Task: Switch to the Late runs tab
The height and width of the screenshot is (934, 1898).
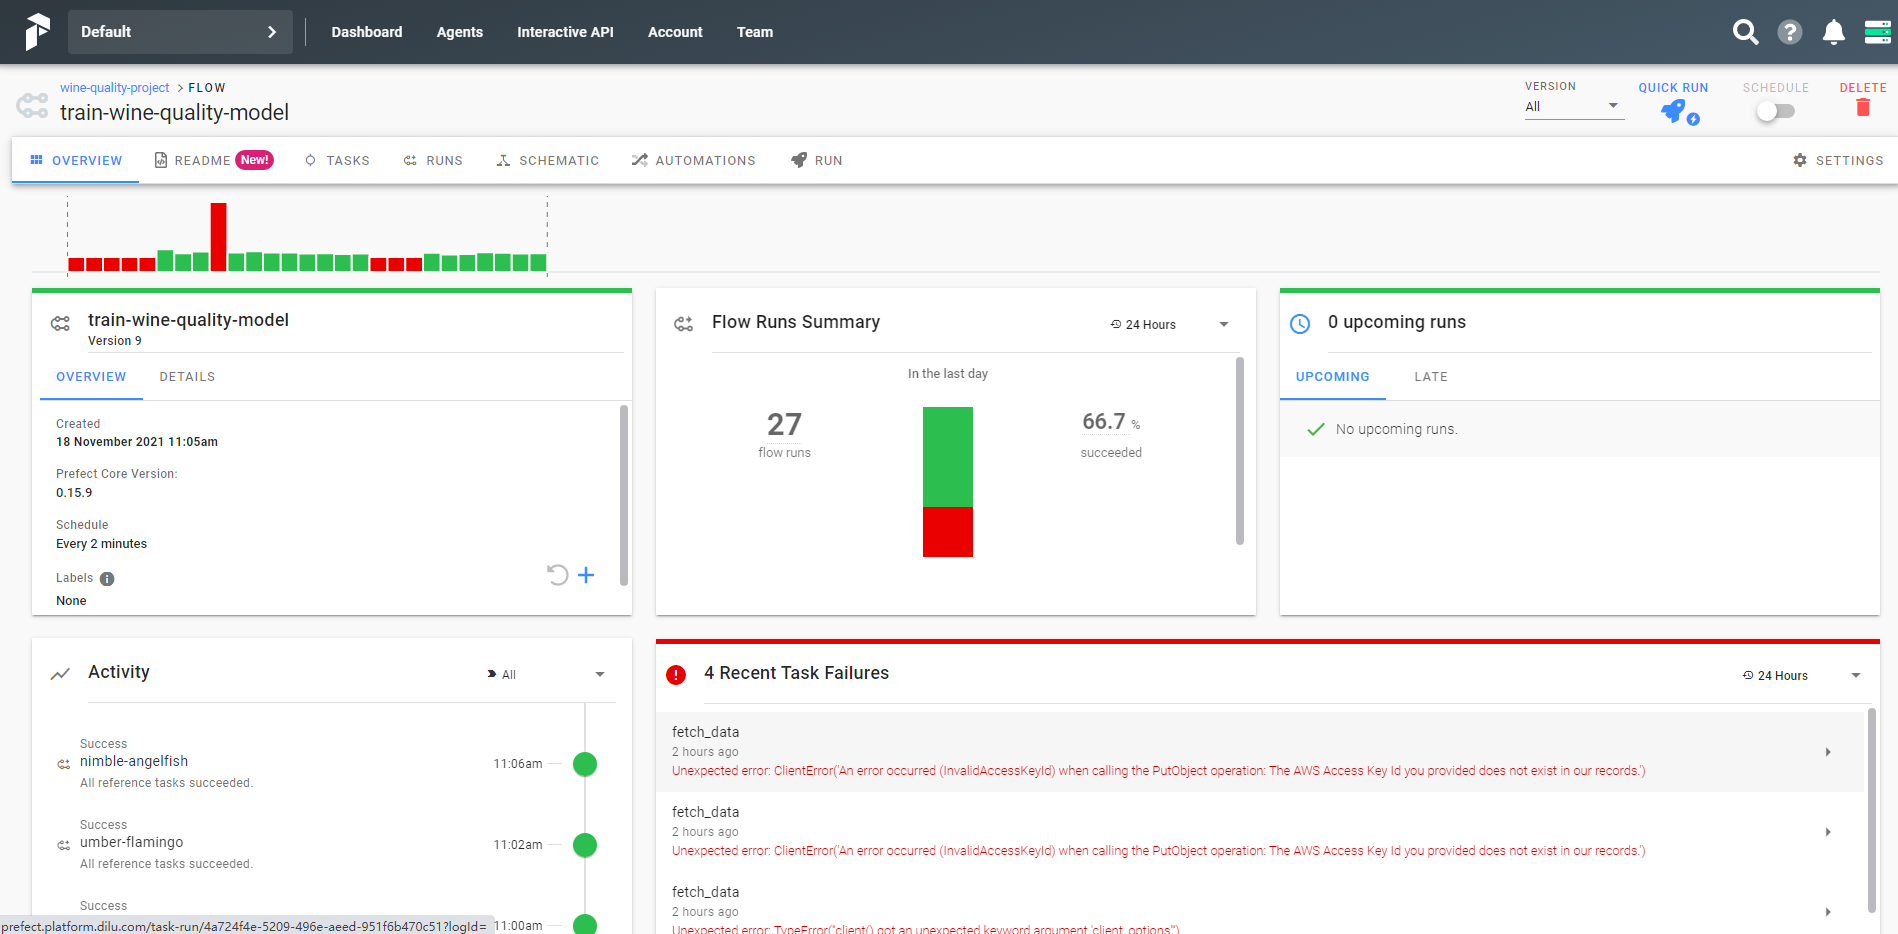Action: tap(1431, 377)
